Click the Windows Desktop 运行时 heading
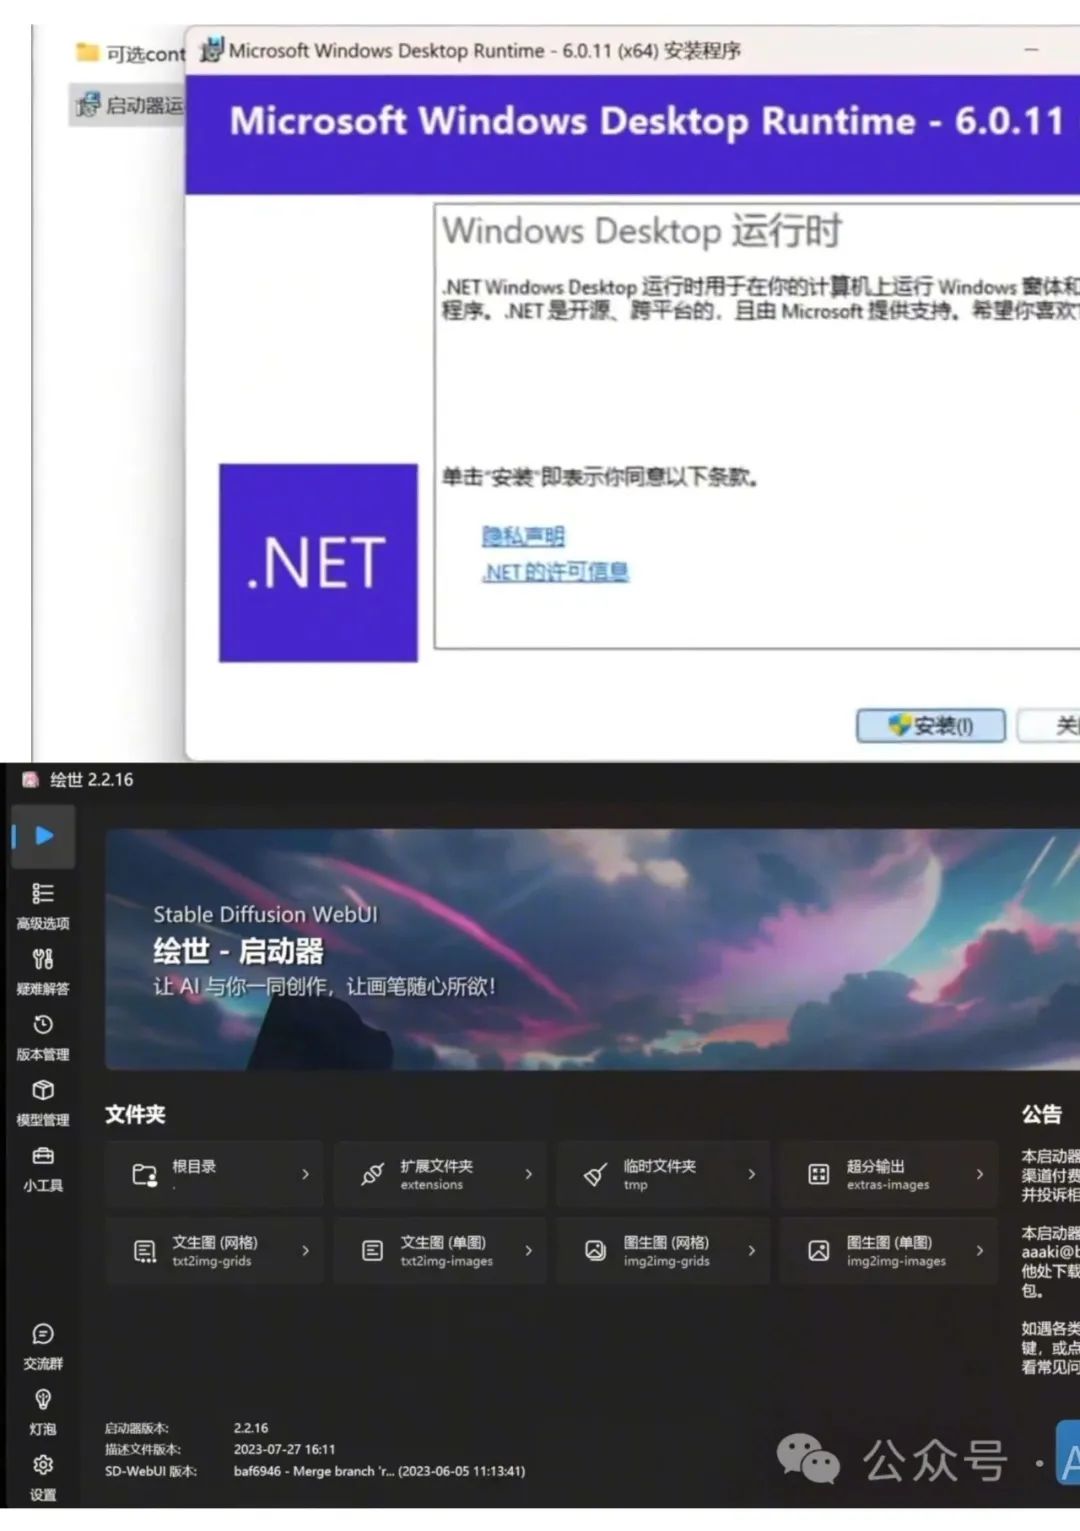The width and height of the screenshot is (1080, 1531). (642, 231)
